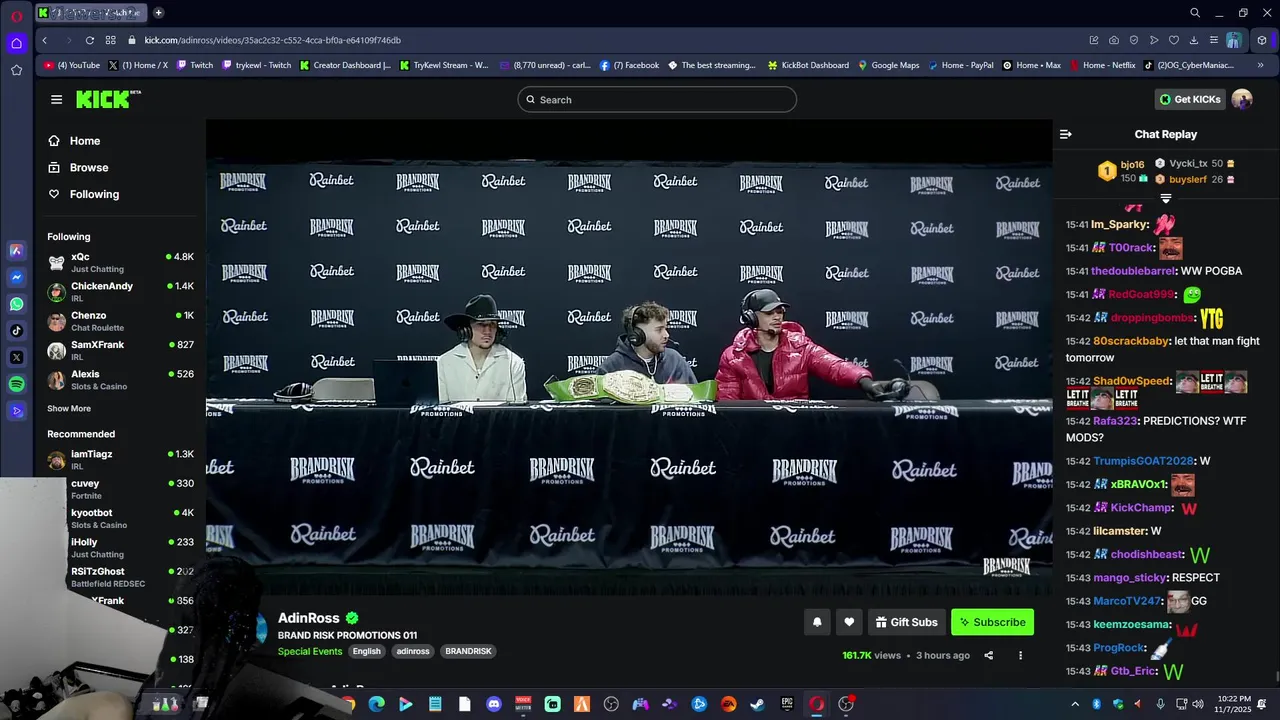Click the AdinRoss channel name
This screenshot has width=1280, height=720.
(308, 618)
